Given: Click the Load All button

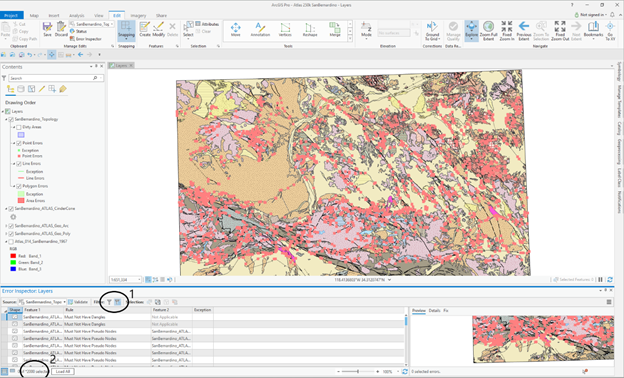Looking at the screenshot, I should pyautogui.click(x=63, y=372).
